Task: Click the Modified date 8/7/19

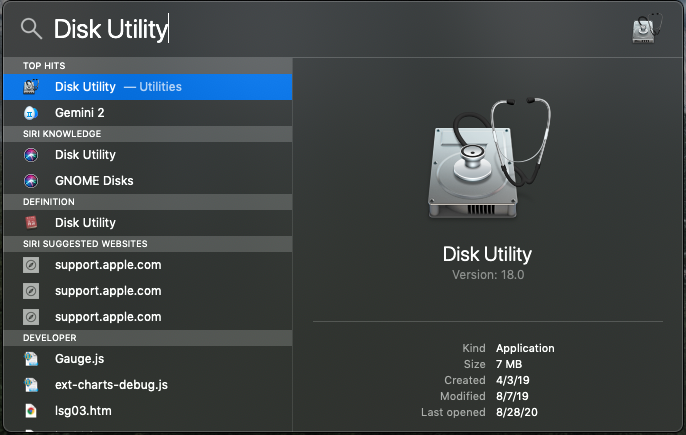Action: tap(512, 396)
